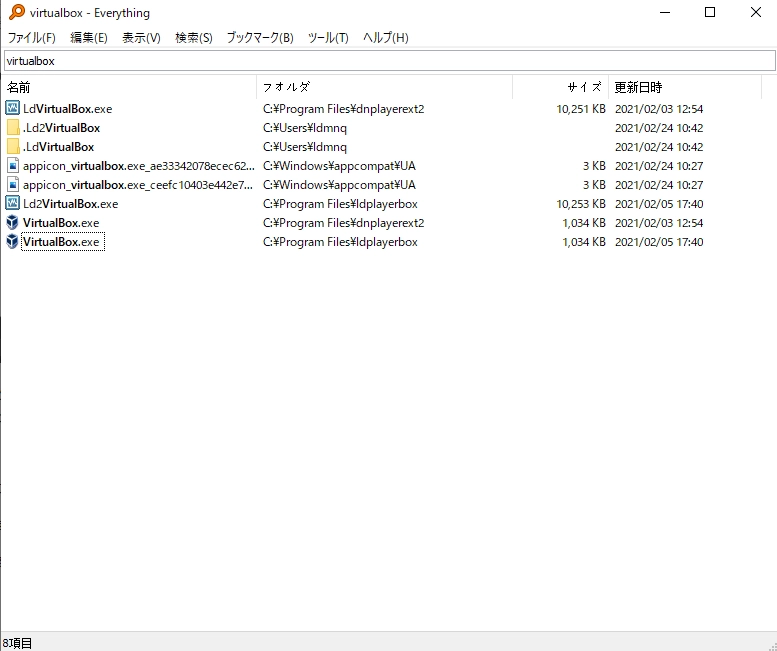Click date 2021/02/24 10:27 in ceefc10403 row
The height and width of the screenshot is (651, 777).
pyautogui.click(x=659, y=184)
